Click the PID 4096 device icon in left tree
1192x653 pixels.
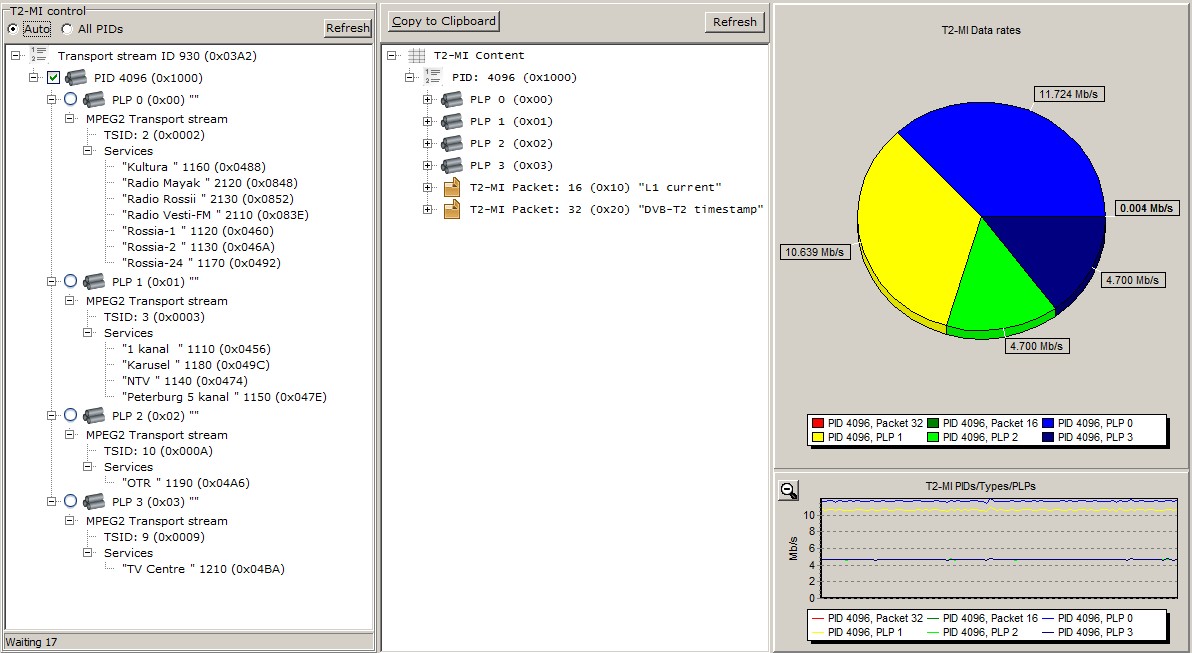(x=76, y=78)
